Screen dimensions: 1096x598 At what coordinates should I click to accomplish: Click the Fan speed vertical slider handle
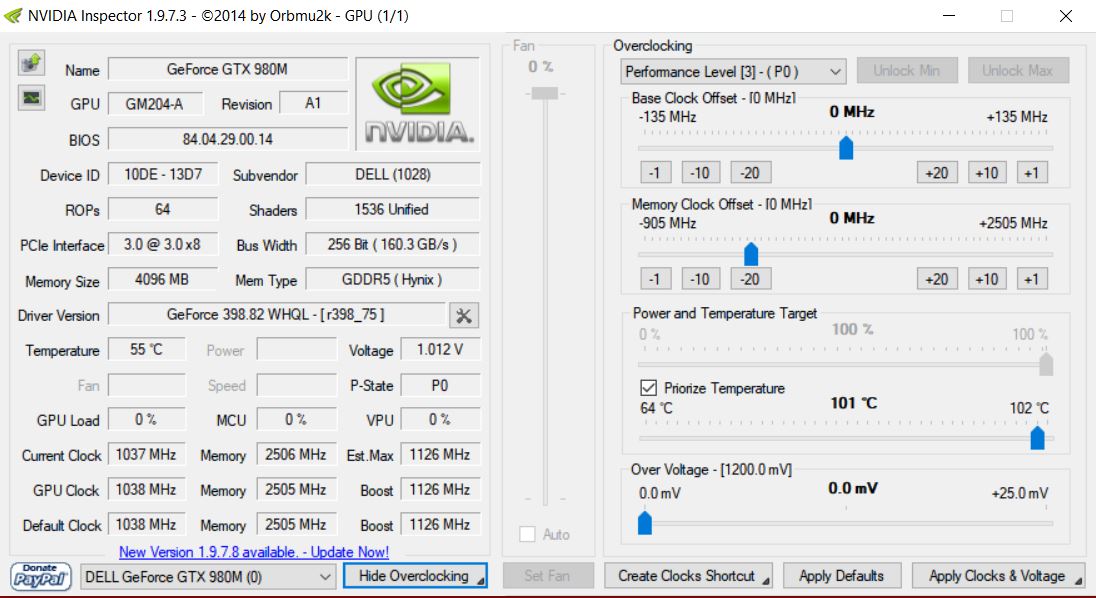(545, 93)
